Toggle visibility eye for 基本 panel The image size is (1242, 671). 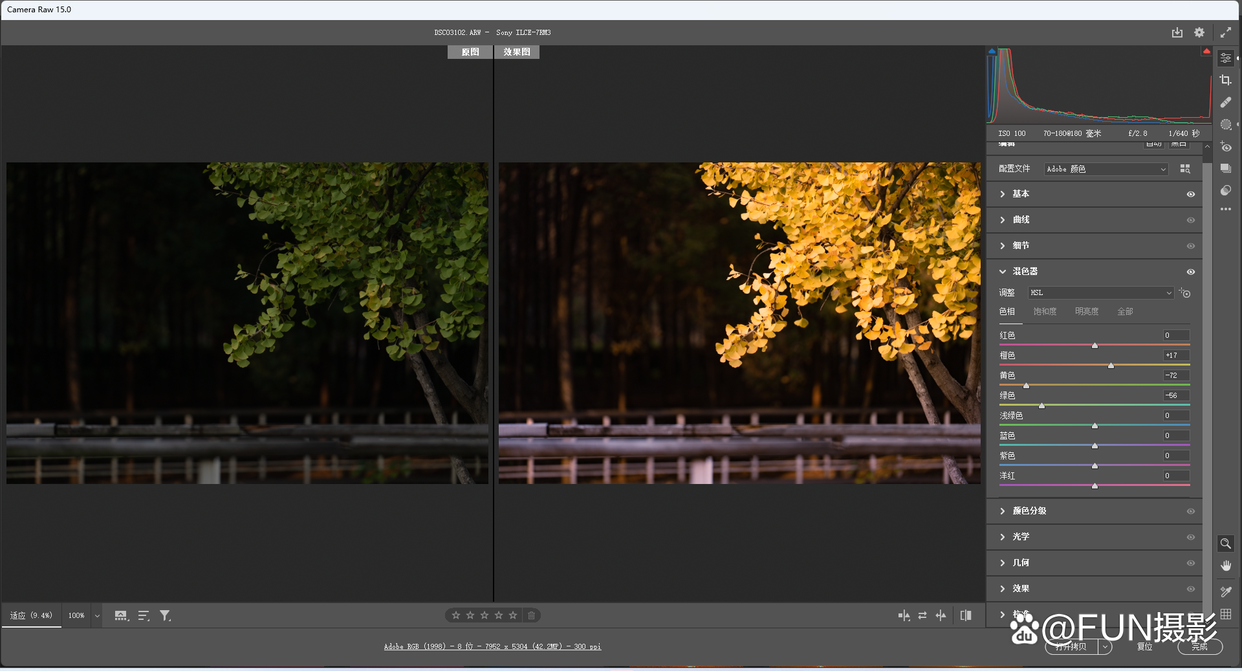[1191, 194]
